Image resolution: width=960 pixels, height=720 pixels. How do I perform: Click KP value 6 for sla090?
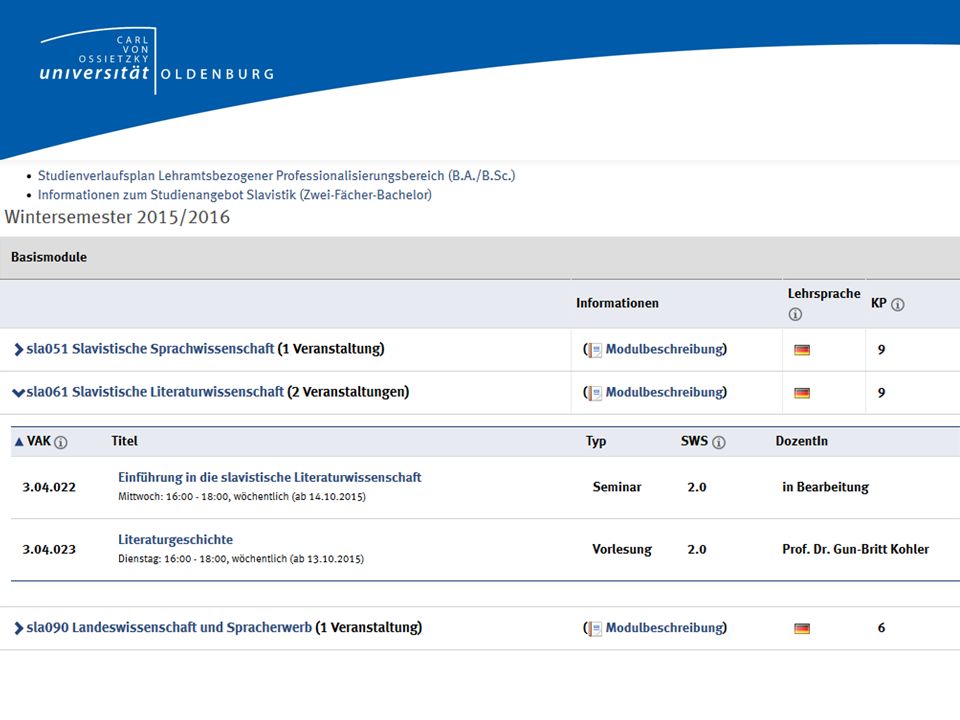coord(881,628)
